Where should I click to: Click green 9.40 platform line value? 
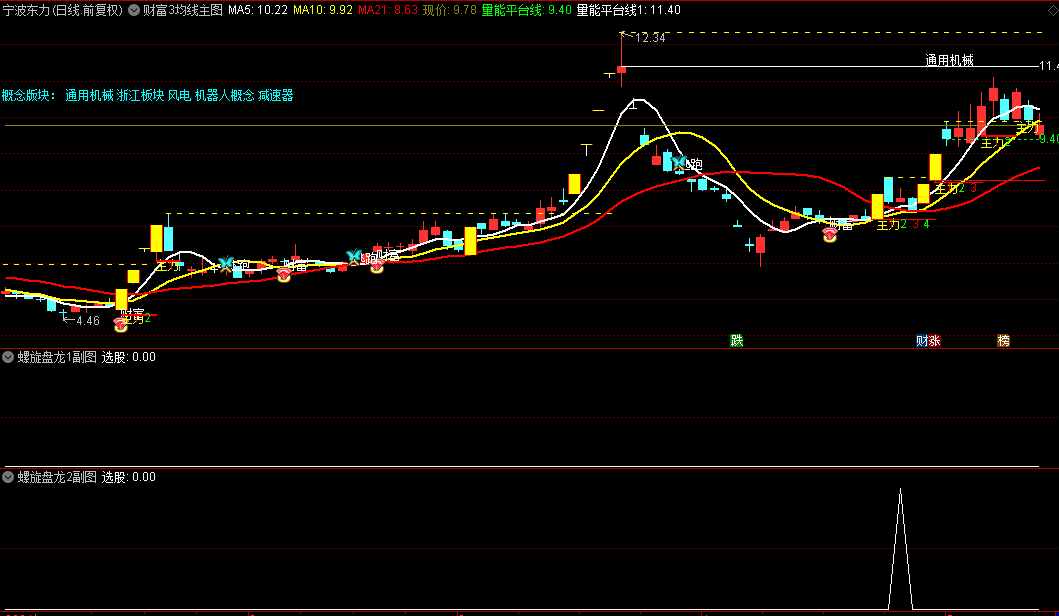(x=1049, y=139)
